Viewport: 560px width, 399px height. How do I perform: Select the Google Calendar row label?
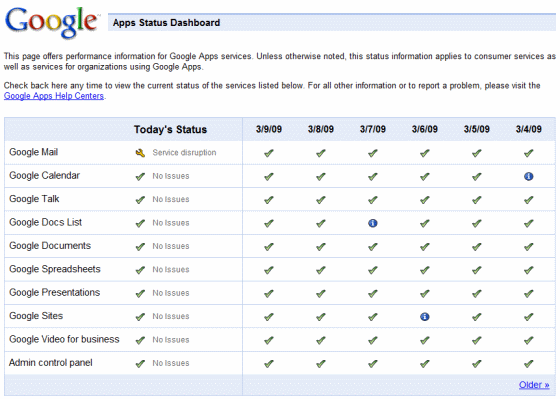point(44,175)
